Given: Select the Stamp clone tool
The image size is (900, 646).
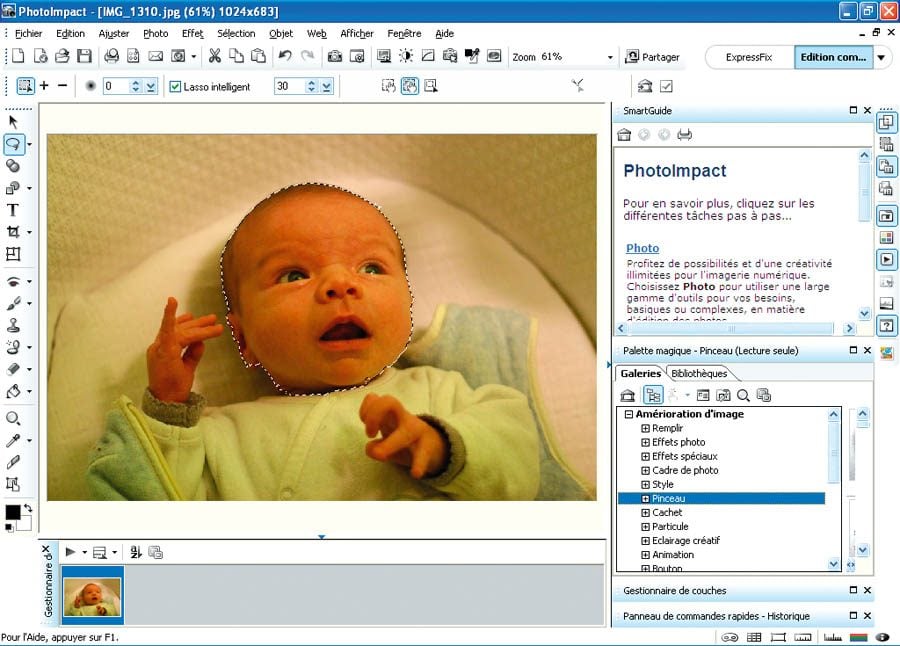Looking at the screenshot, I should coord(13,326).
